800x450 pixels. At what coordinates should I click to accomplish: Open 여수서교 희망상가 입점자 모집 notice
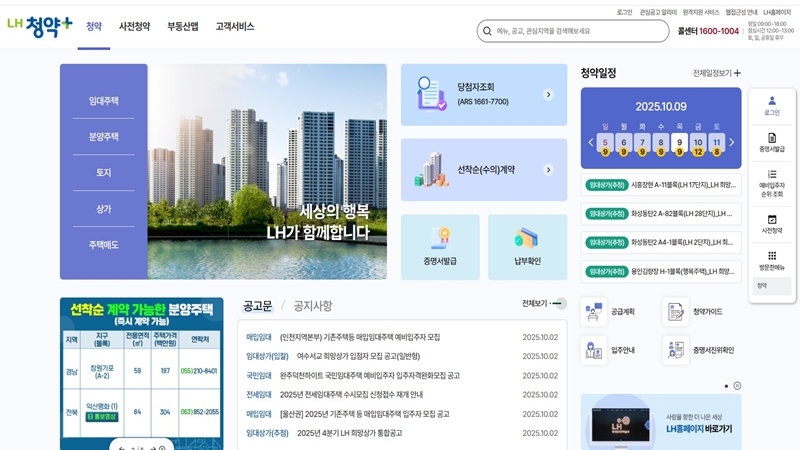coord(358,356)
